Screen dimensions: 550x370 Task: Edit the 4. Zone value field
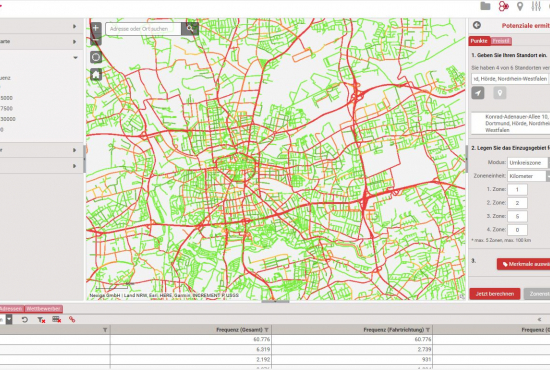coord(517,230)
